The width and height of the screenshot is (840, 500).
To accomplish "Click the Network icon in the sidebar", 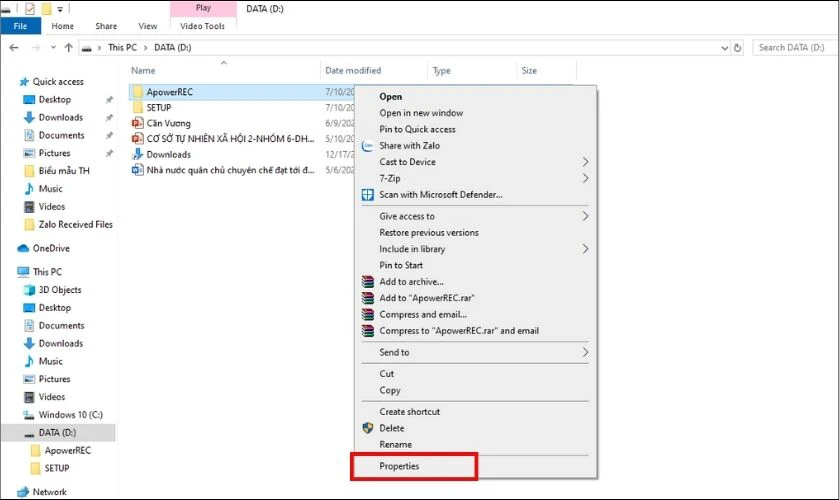I will point(23,491).
